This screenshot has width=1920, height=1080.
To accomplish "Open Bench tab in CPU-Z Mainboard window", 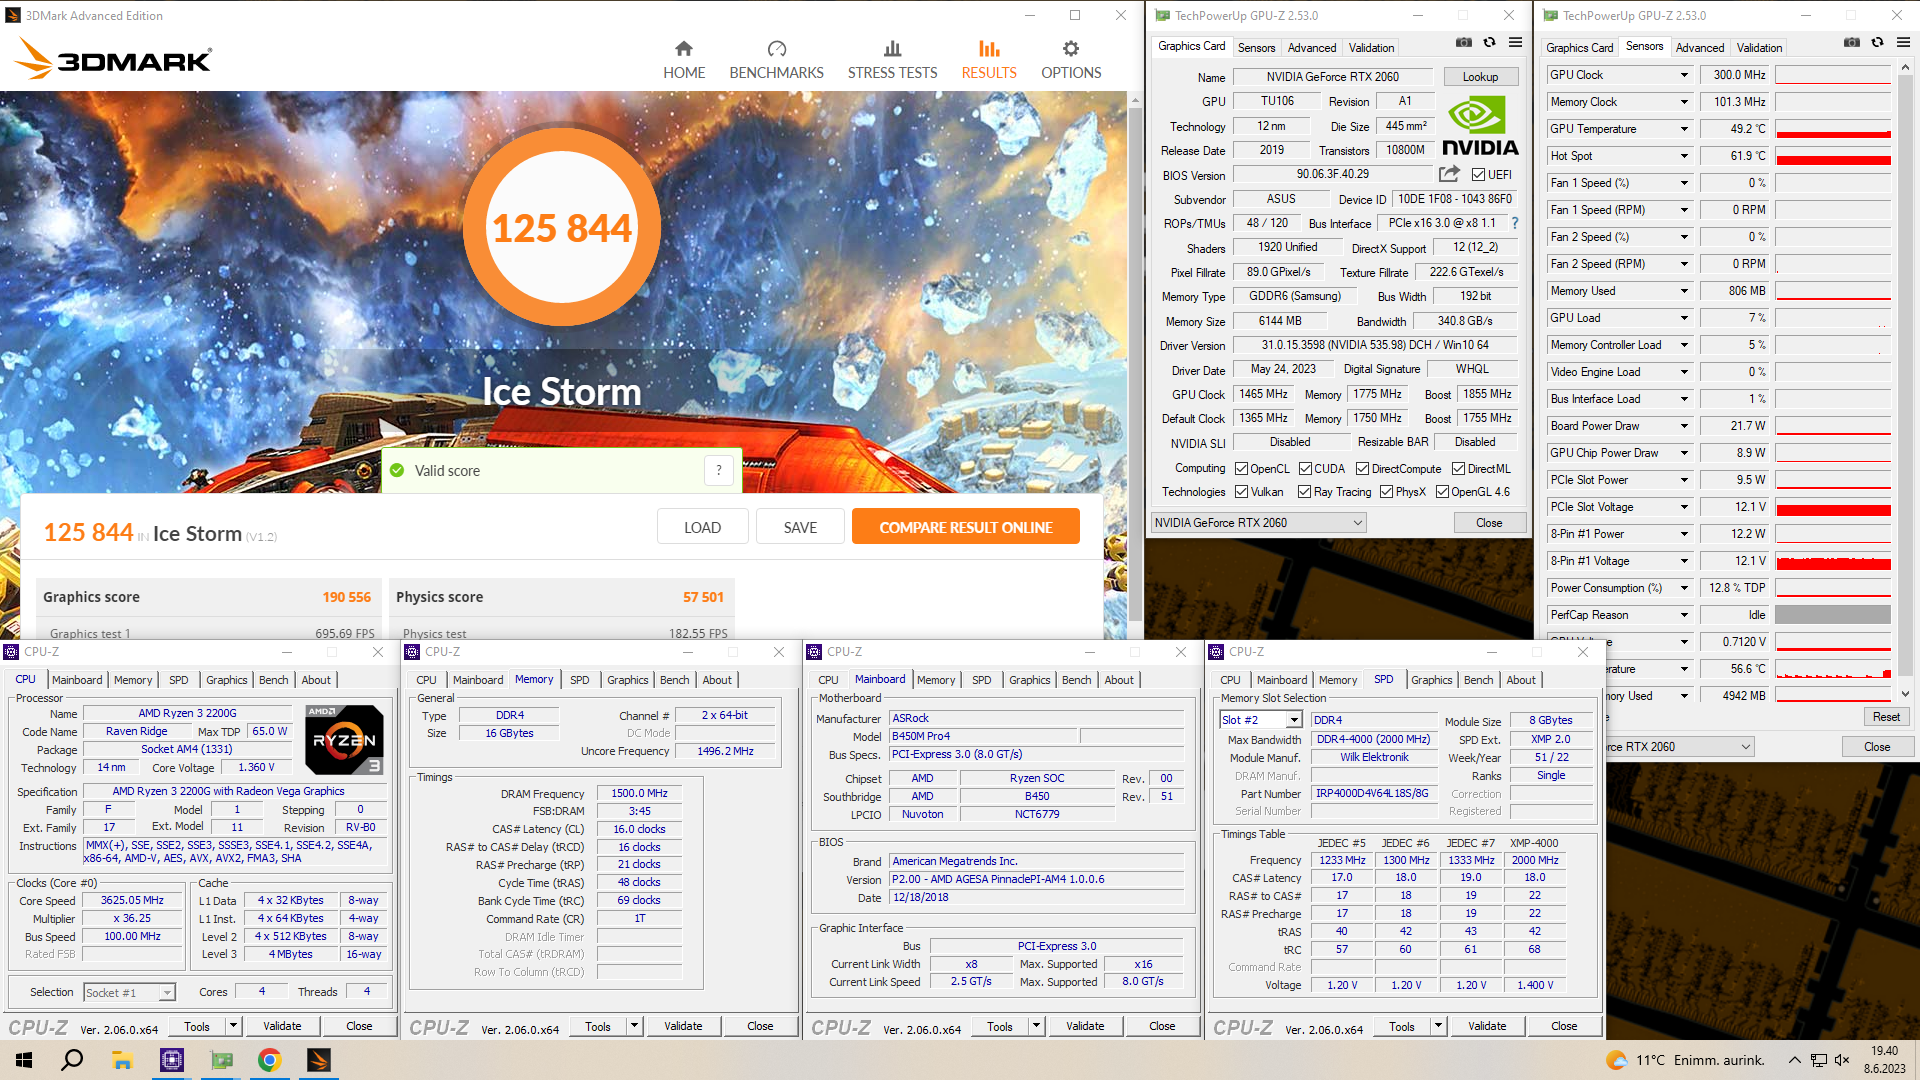I will tap(1076, 680).
